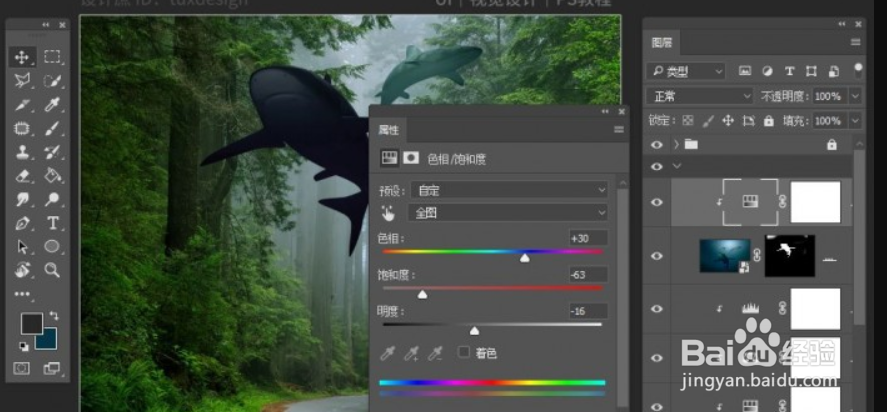Select the Eraser tool
Screen dimensions: 887x412
click(22, 175)
